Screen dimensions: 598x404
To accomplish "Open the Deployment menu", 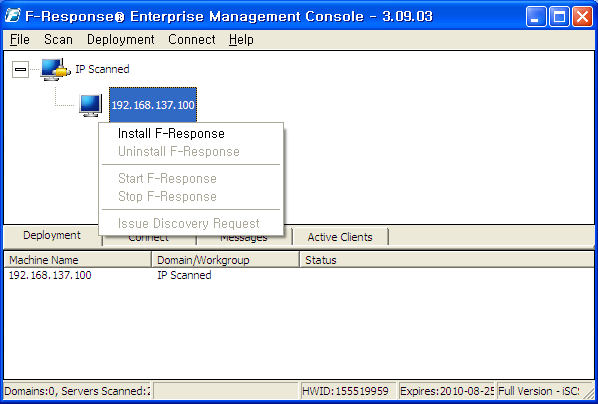I will pyautogui.click(x=121, y=40).
